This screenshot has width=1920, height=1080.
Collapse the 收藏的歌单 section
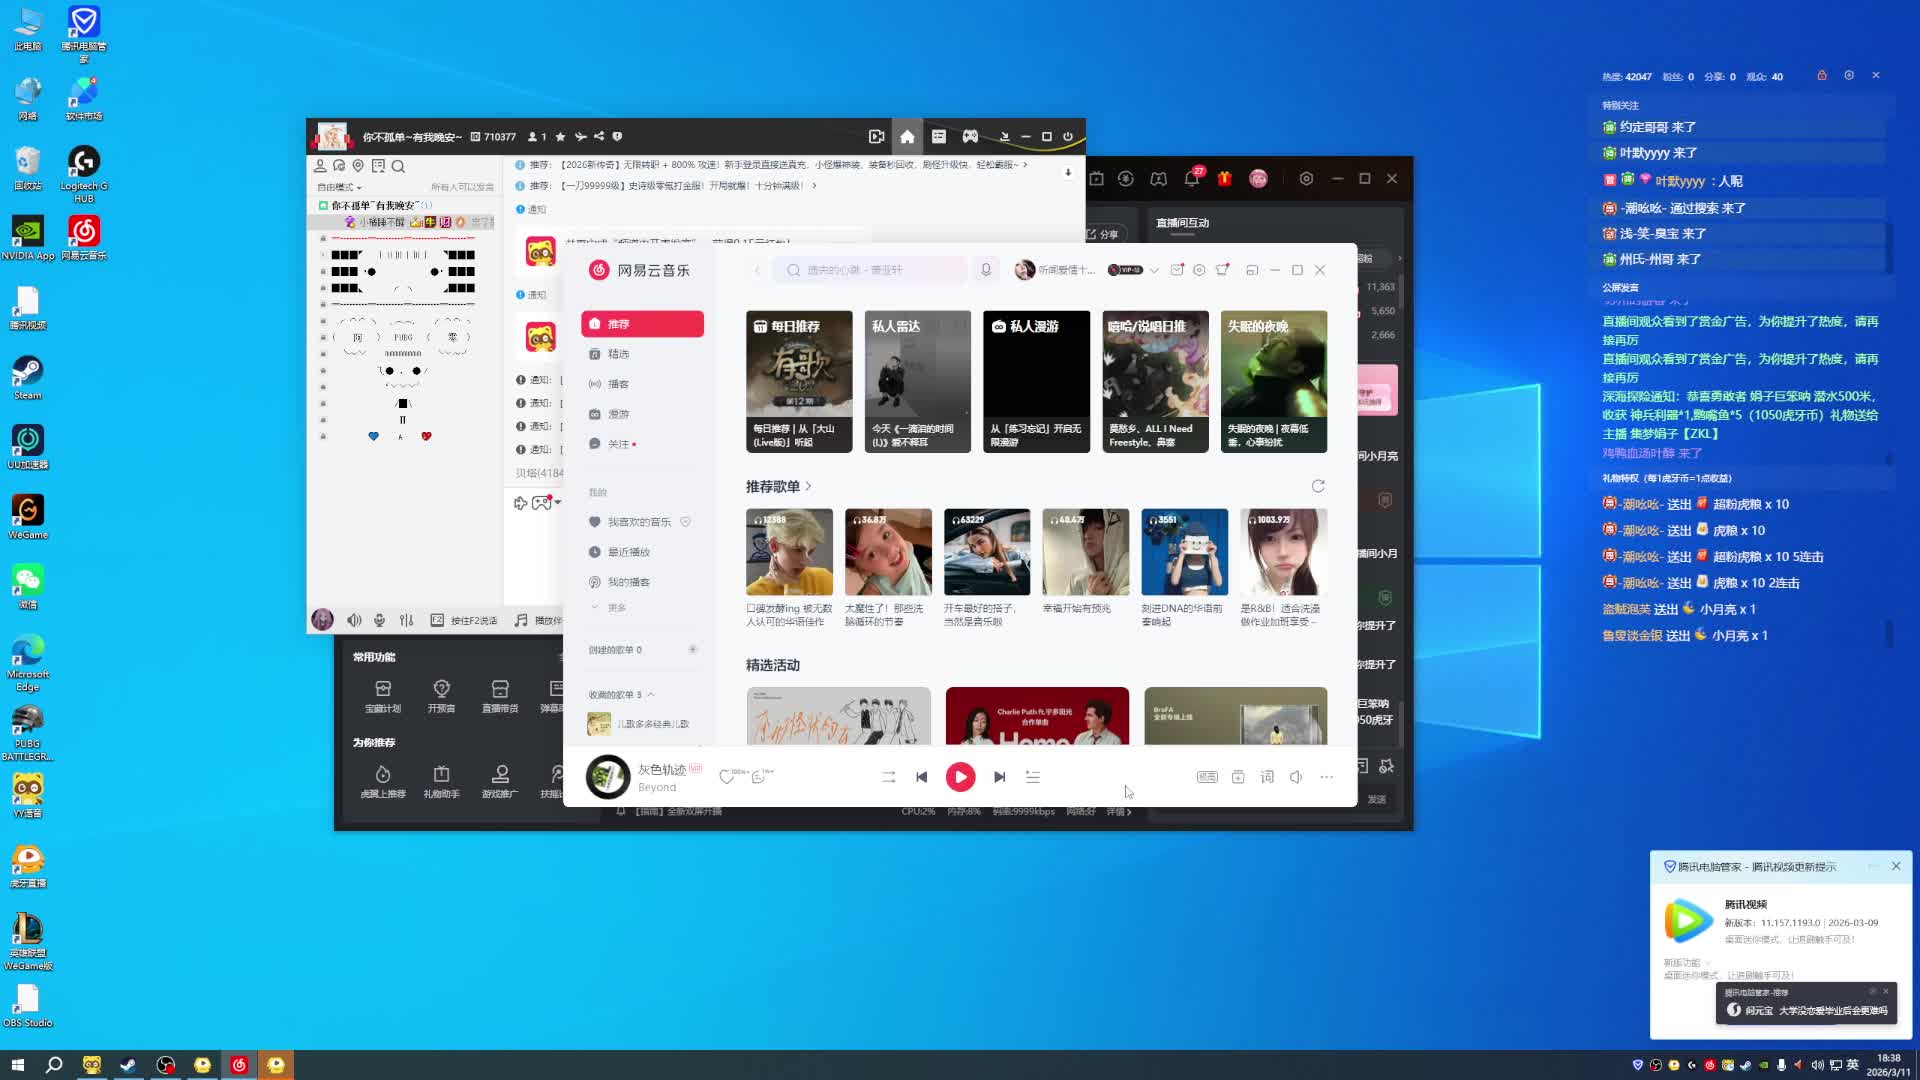click(x=651, y=694)
